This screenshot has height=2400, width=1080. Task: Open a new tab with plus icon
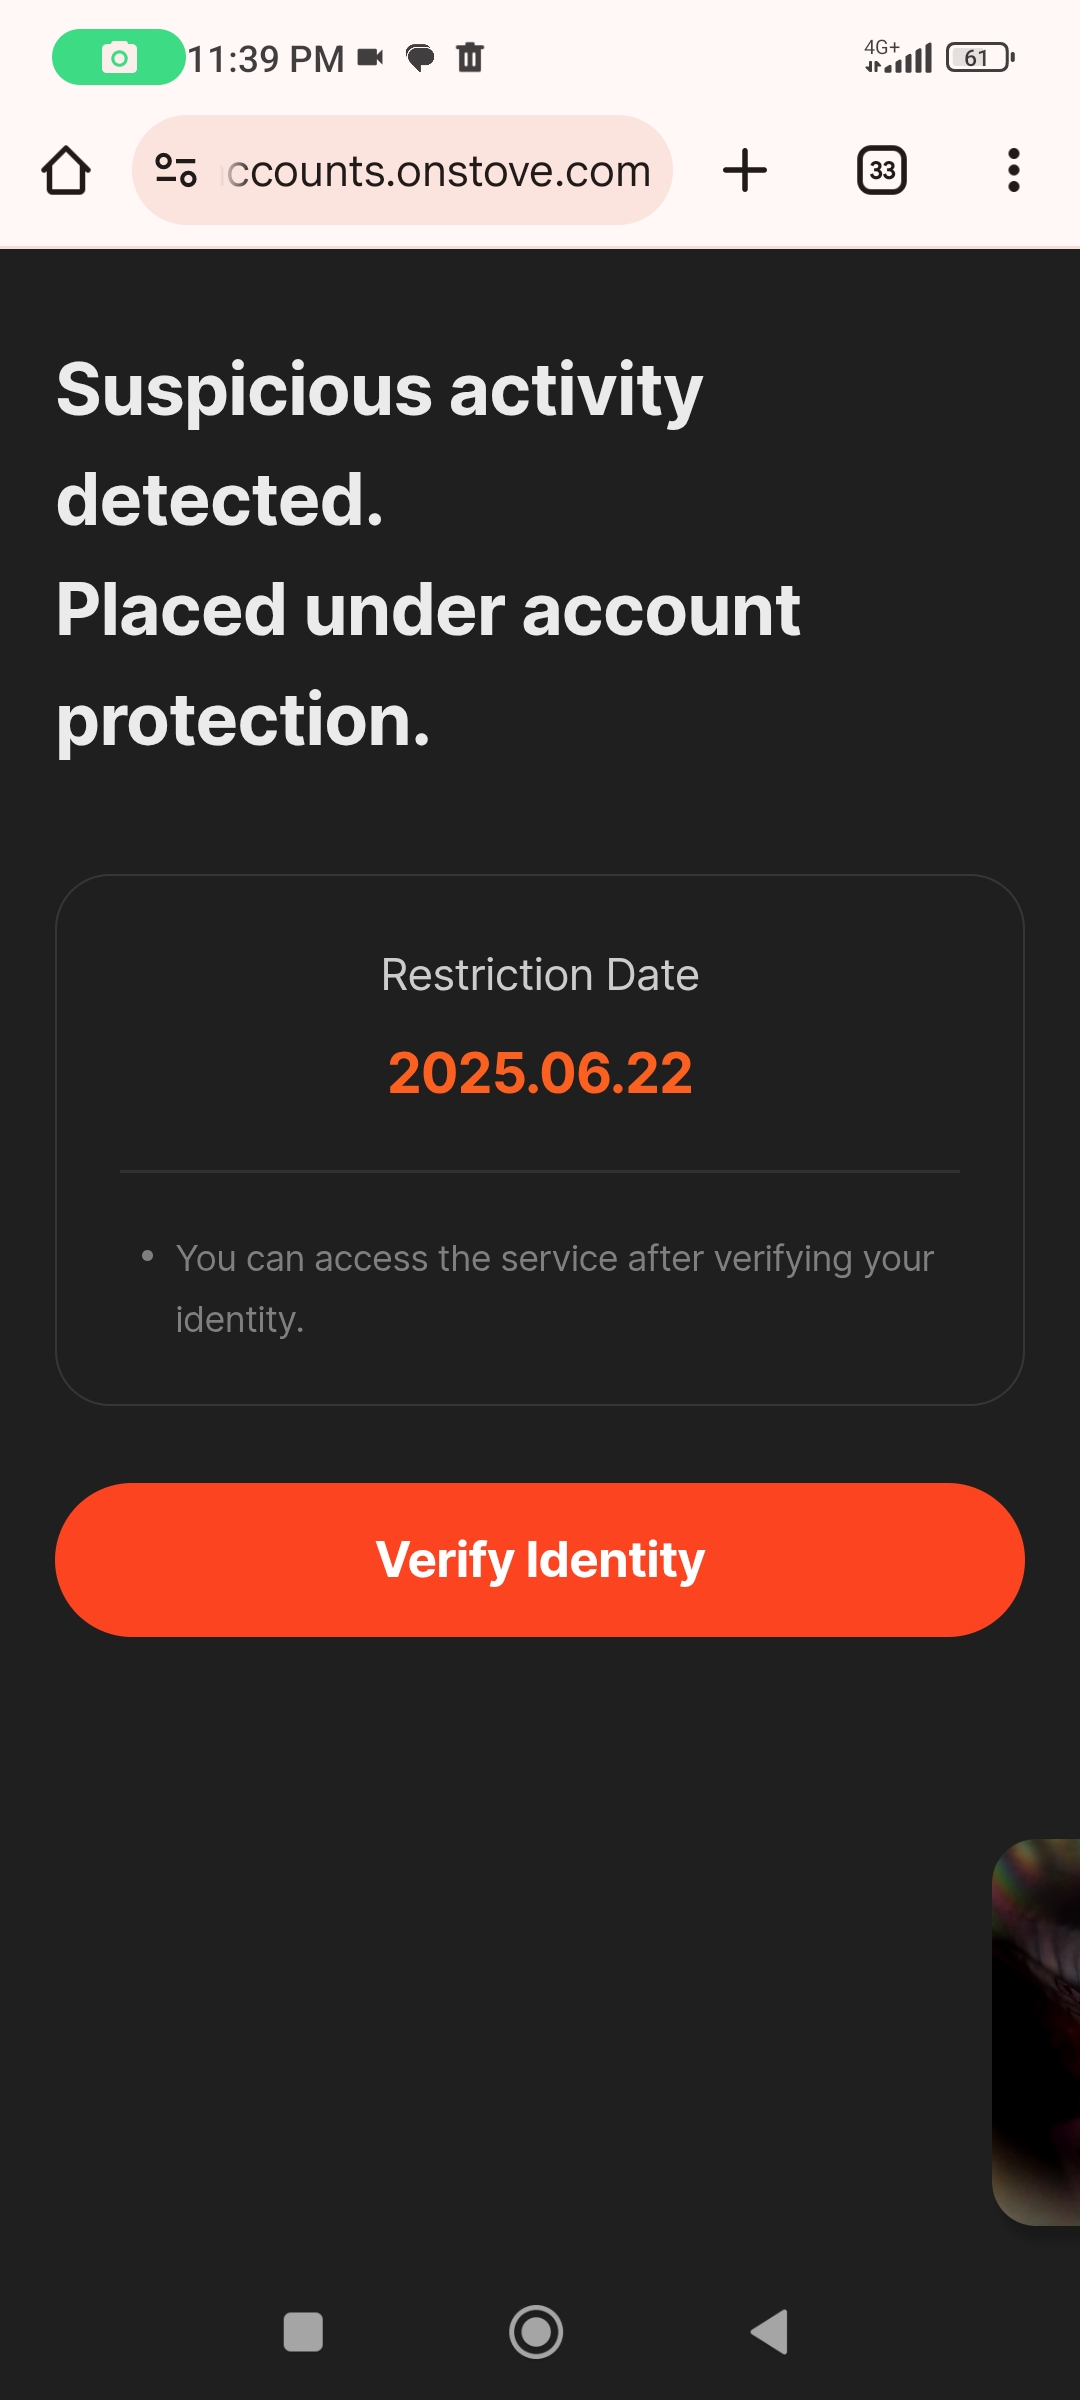coord(745,170)
